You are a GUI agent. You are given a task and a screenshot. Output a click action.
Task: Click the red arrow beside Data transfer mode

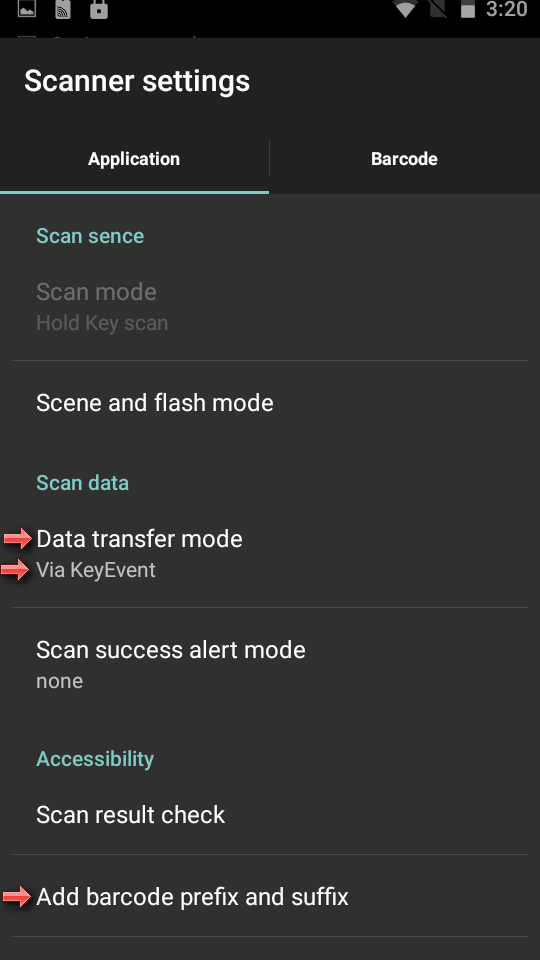coord(17,538)
